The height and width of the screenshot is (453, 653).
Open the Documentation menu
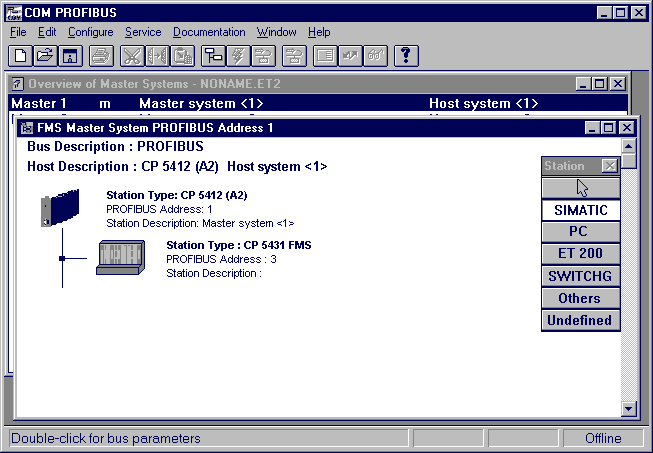pyautogui.click(x=209, y=32)
